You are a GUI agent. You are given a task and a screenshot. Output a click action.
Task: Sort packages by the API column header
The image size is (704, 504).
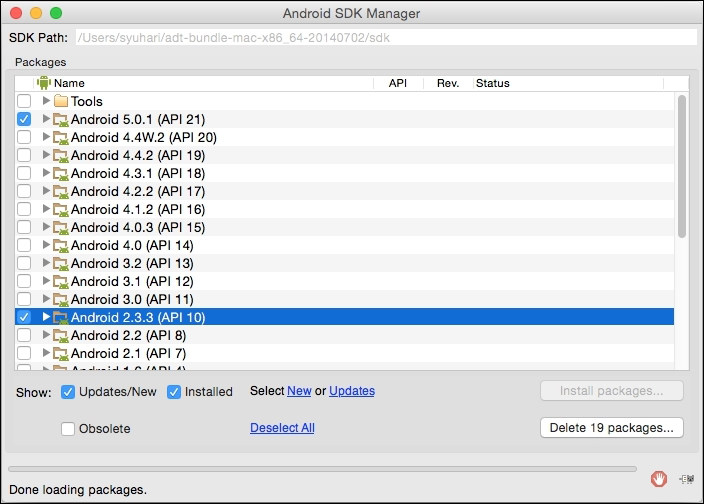pyautogui.click(x=397, y=83)
